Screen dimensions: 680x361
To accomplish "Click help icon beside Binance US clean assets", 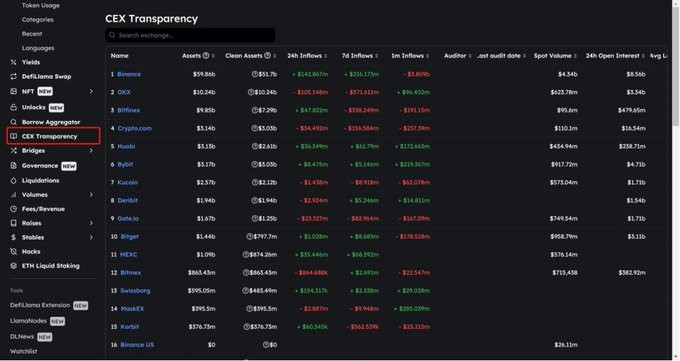I will pos(266,345).
